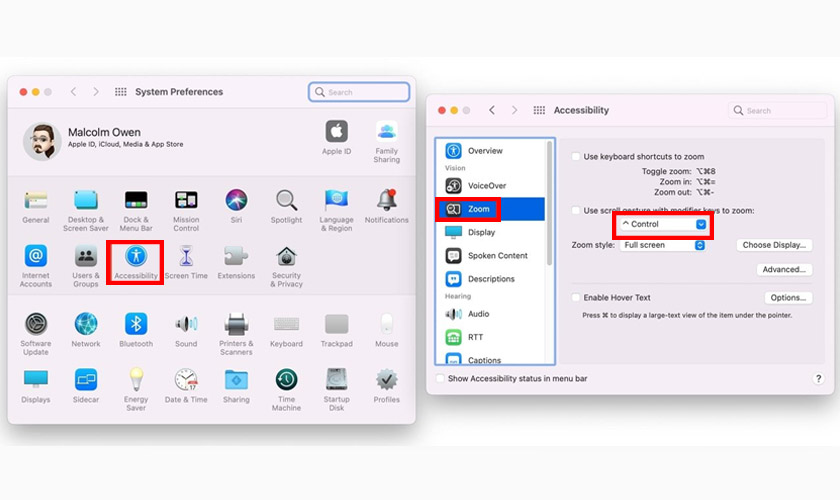
Task: Select Zoom in Accessibility sidebar
Action: pos(491,209)
